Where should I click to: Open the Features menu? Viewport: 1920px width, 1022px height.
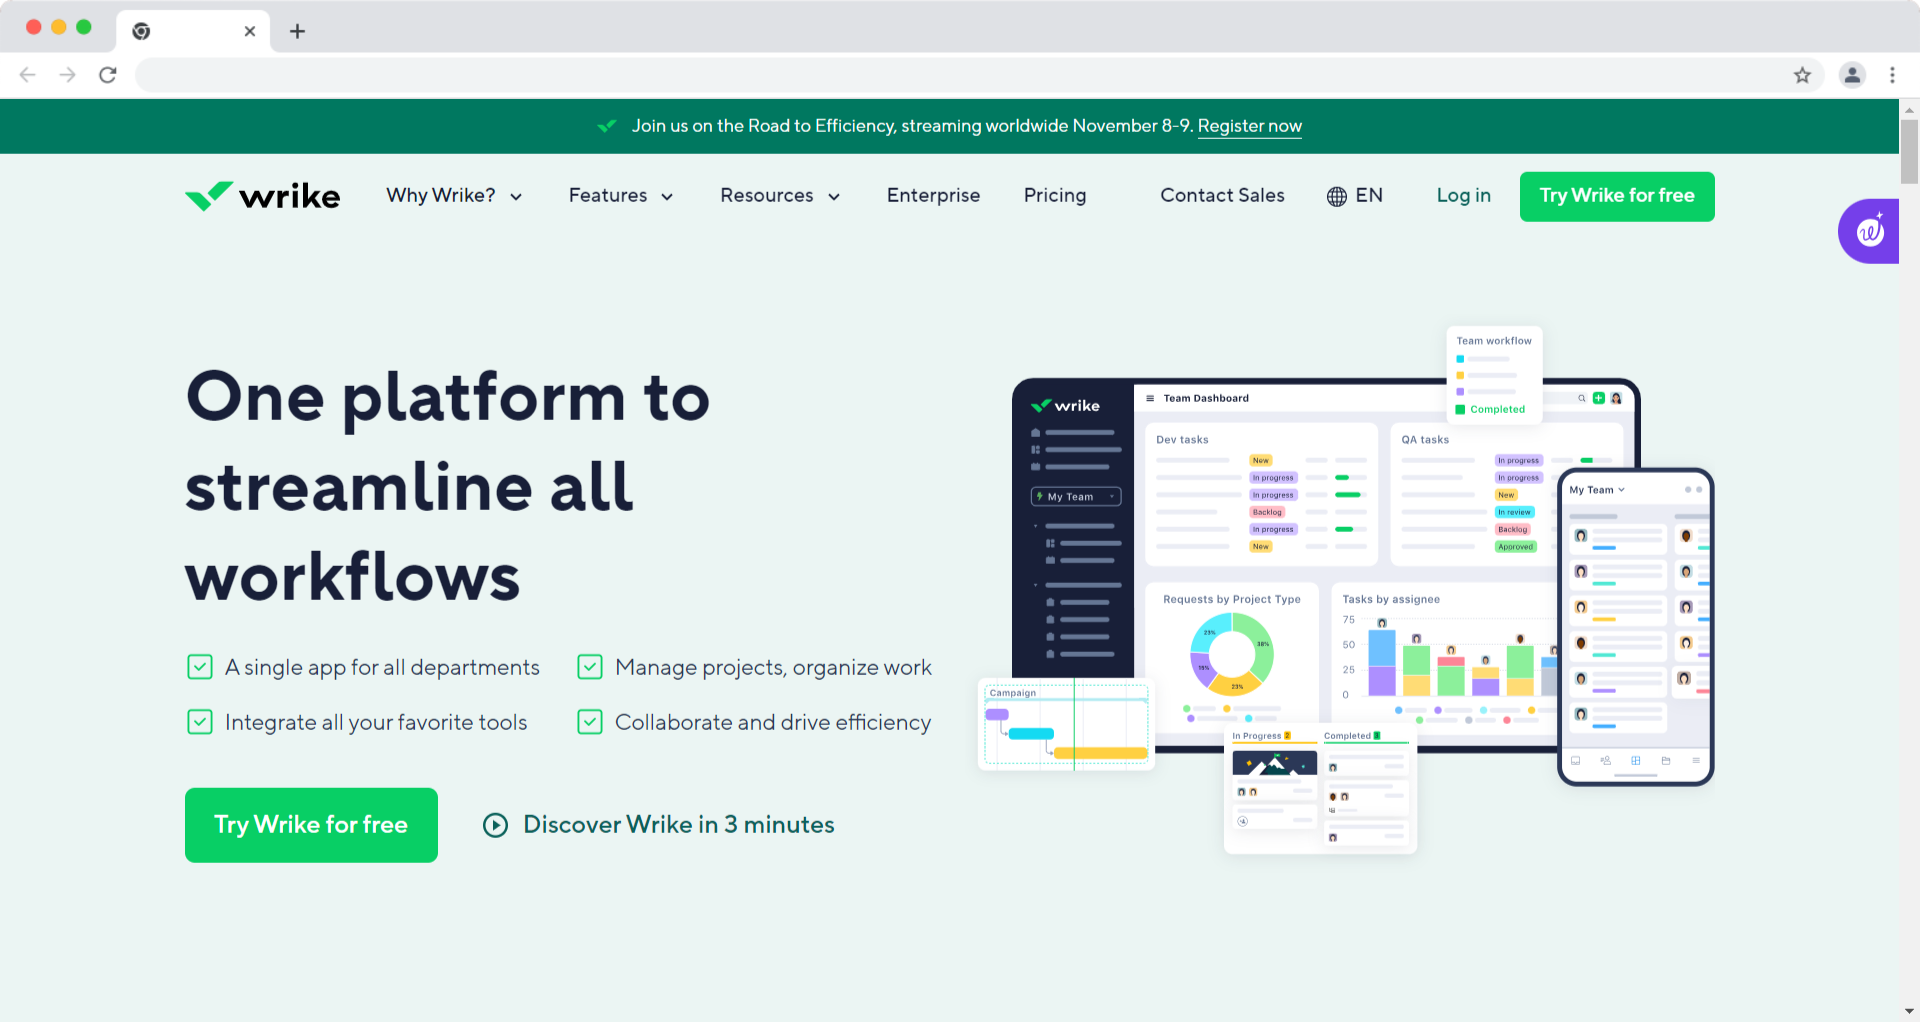[x=621, y=196]
